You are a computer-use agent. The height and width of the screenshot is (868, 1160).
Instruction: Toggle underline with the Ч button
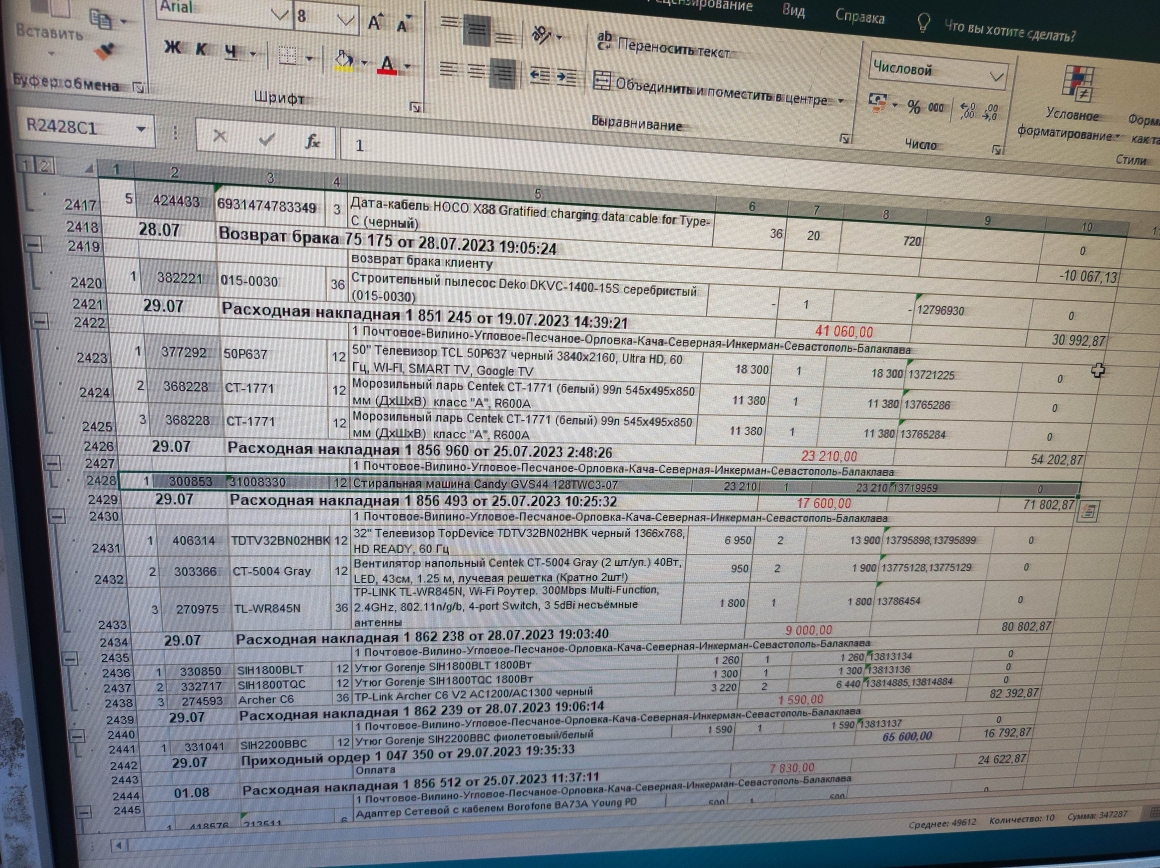click(231, 51)
